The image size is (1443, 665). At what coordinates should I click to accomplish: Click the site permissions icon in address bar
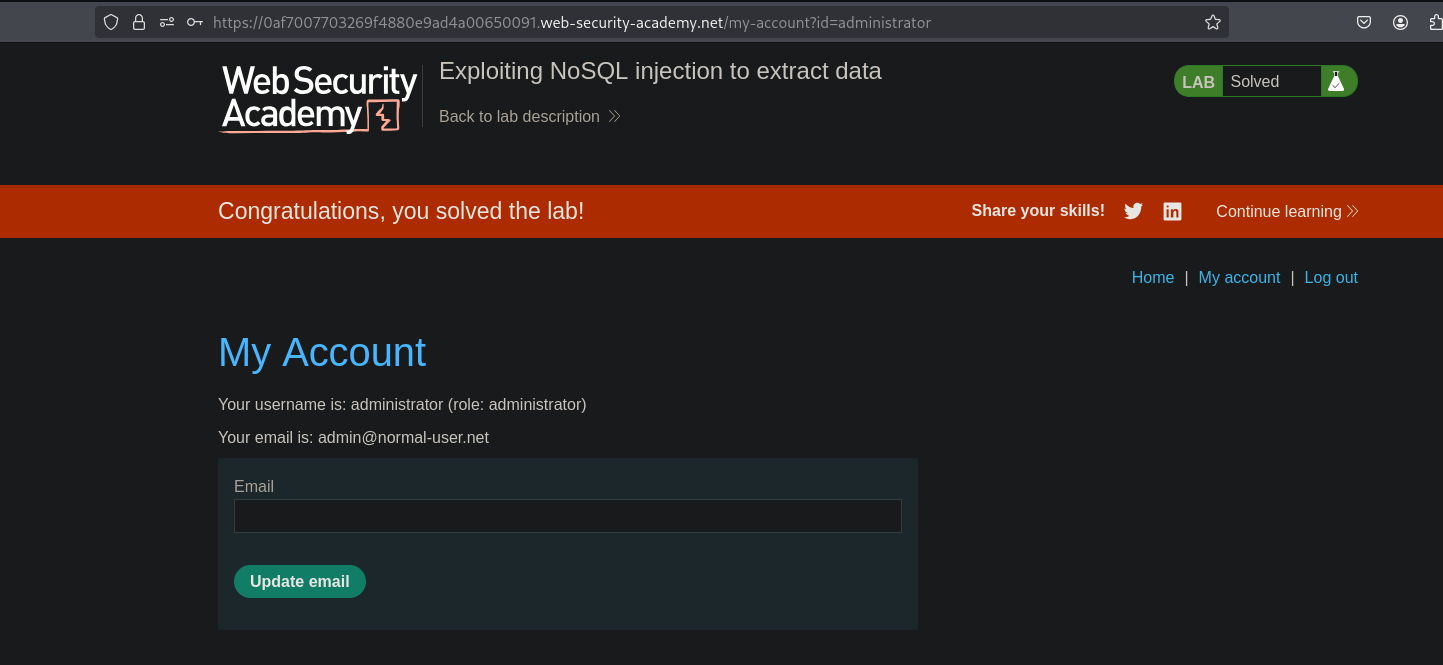pos(167,22)
